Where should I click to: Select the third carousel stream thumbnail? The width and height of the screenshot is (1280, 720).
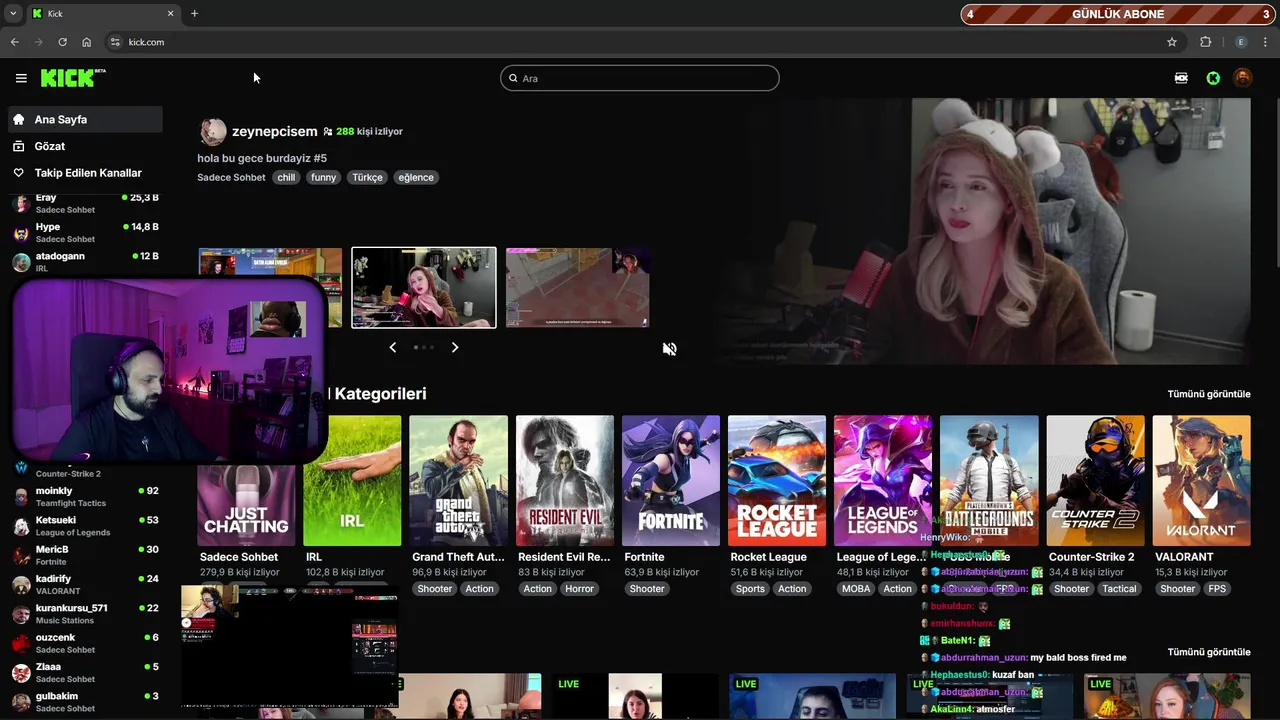click(577, 287)
